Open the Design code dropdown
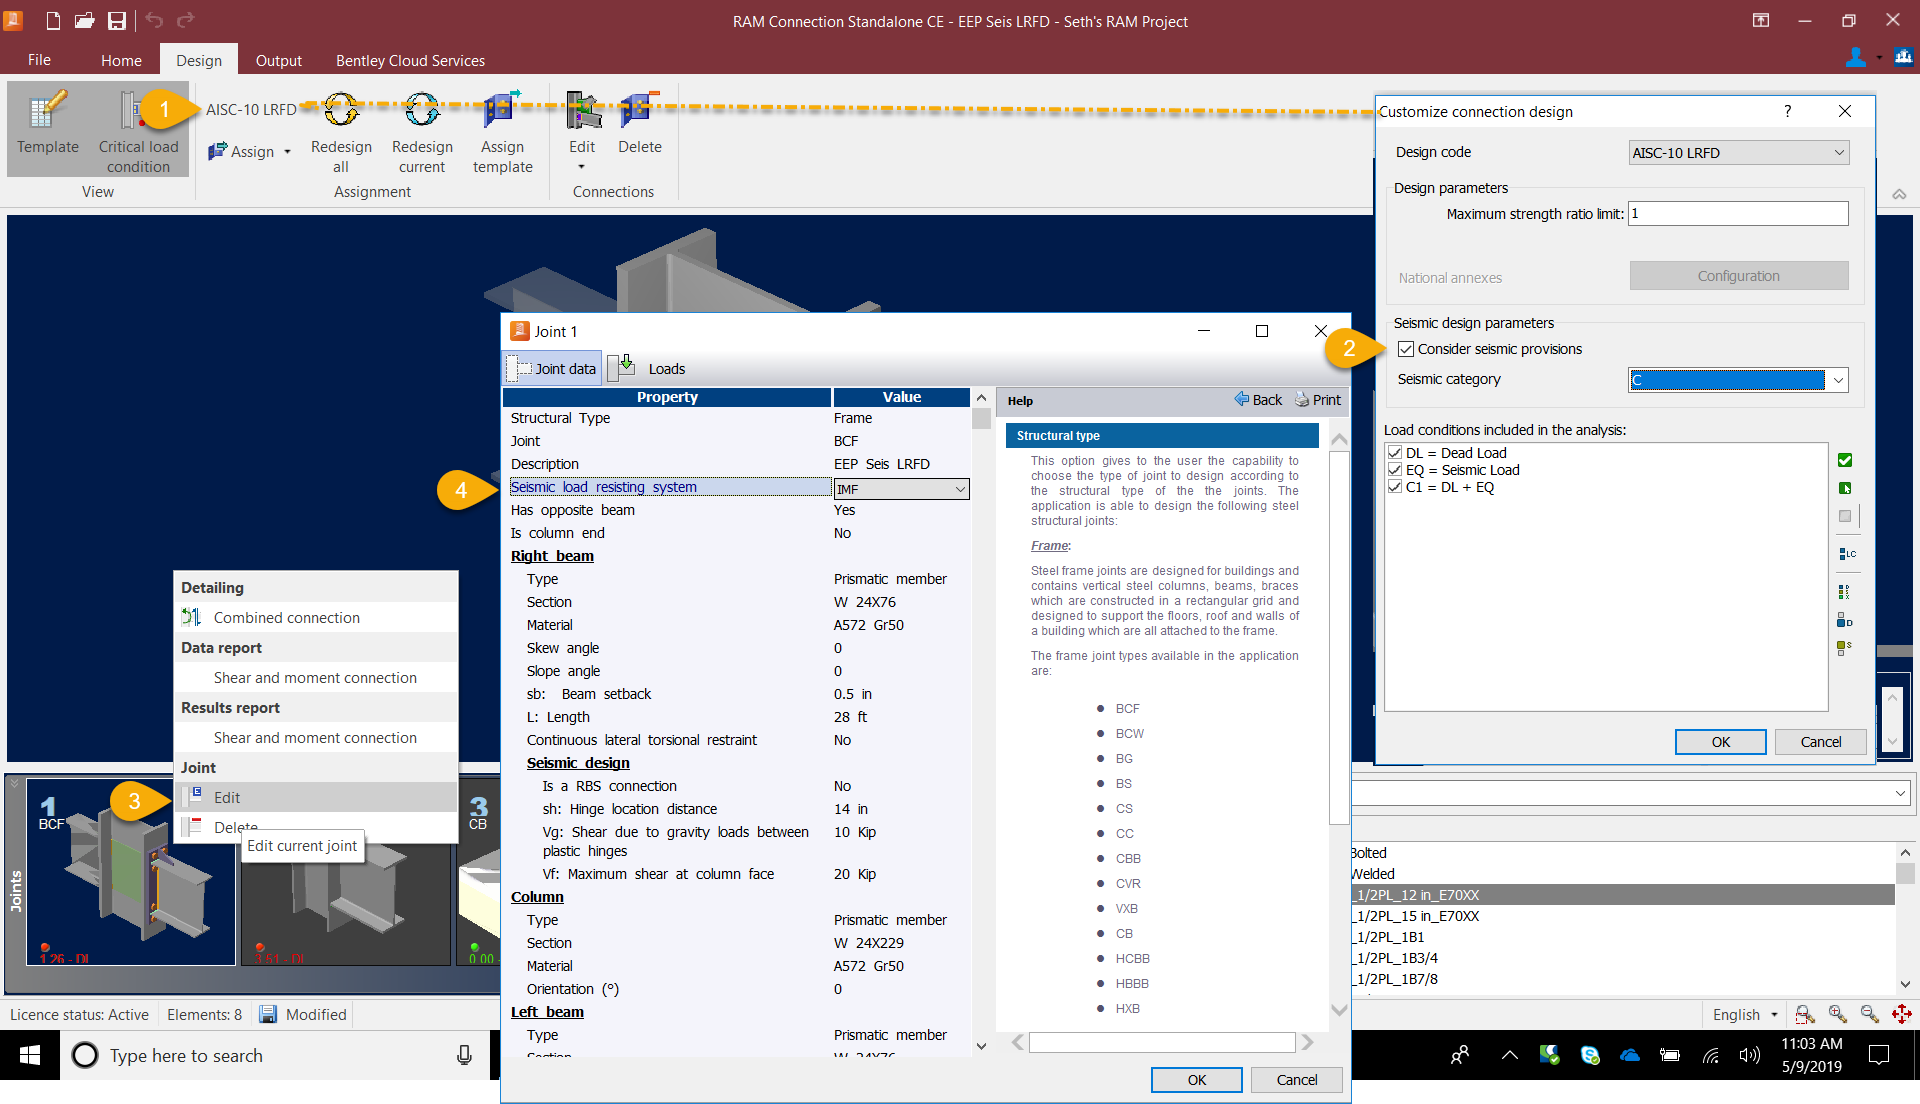Screen dimensions: 1920x1104 pos(1738,153)
